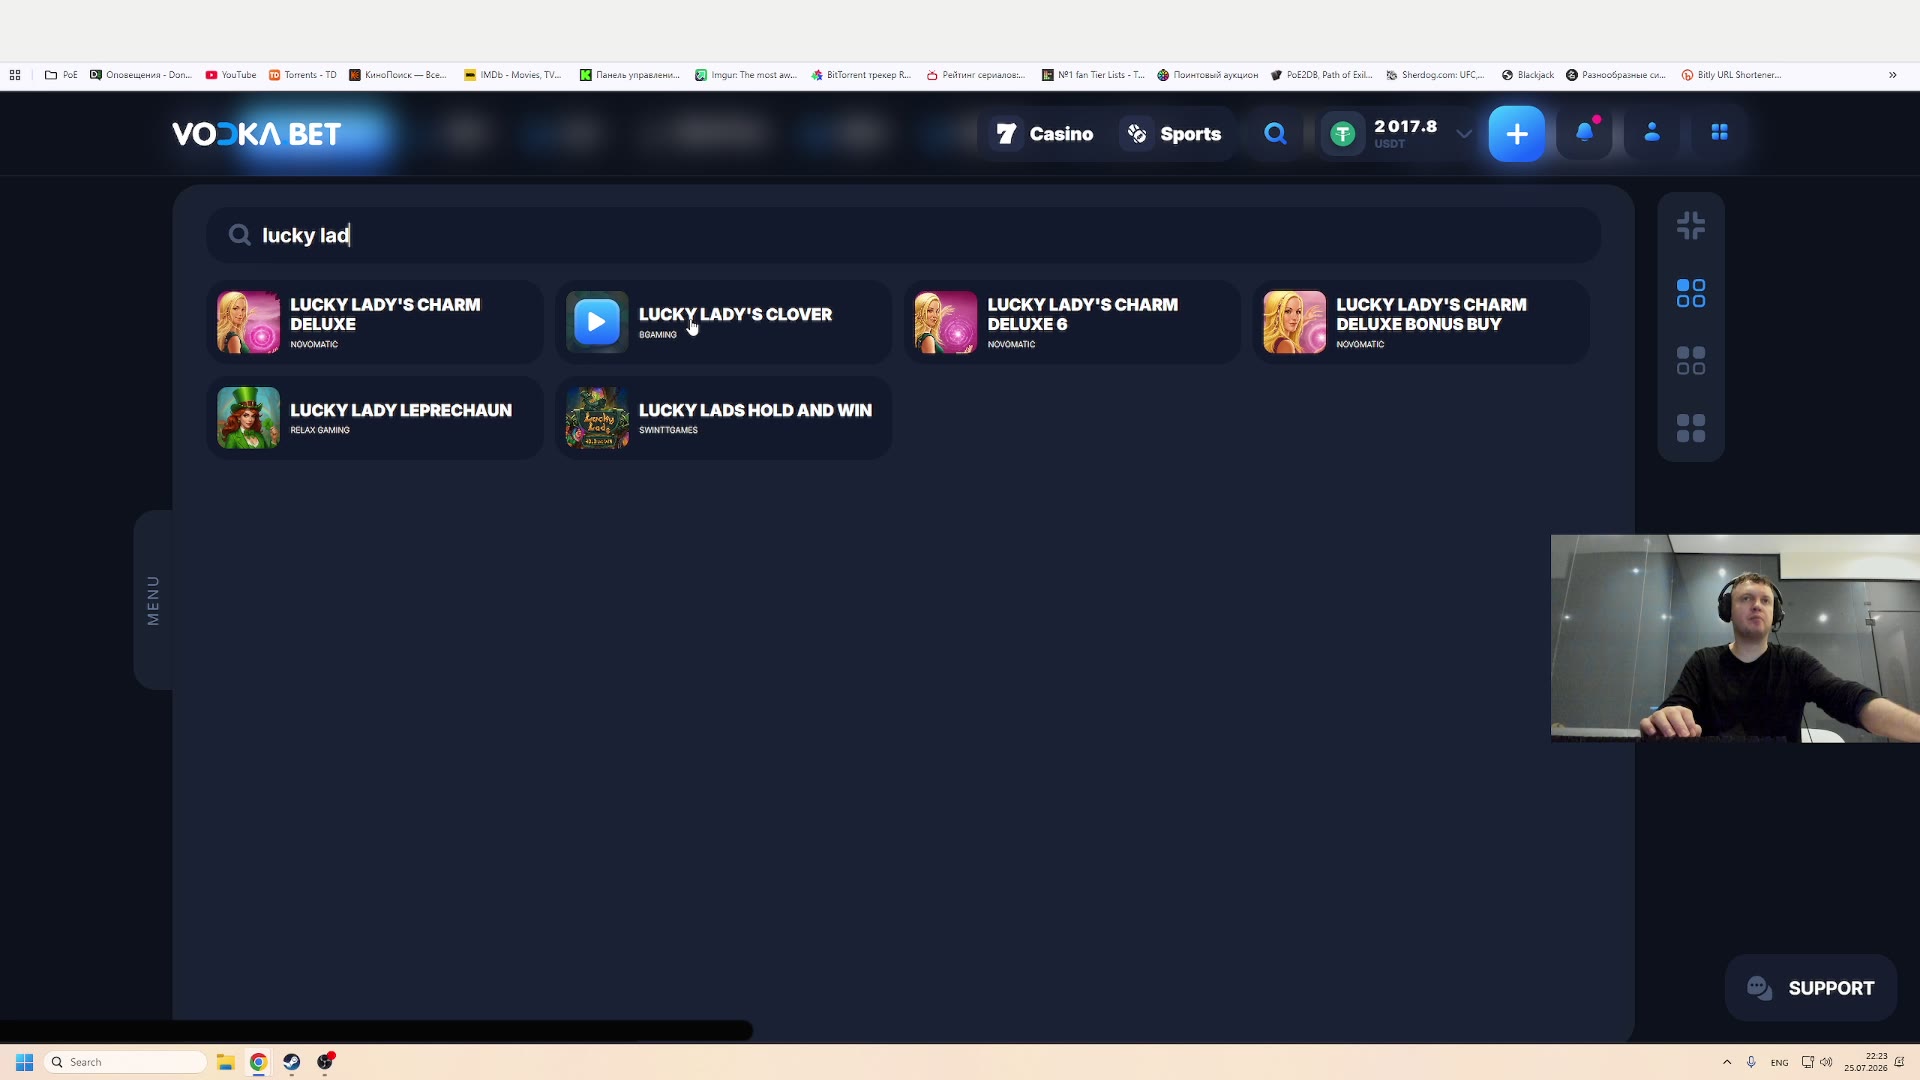Image resolution: width=1920 pixels, height=1080 pixels.
Task: Open the volume speaker tray icon
Action: pyautogui.click(x=1826, y=1062)
